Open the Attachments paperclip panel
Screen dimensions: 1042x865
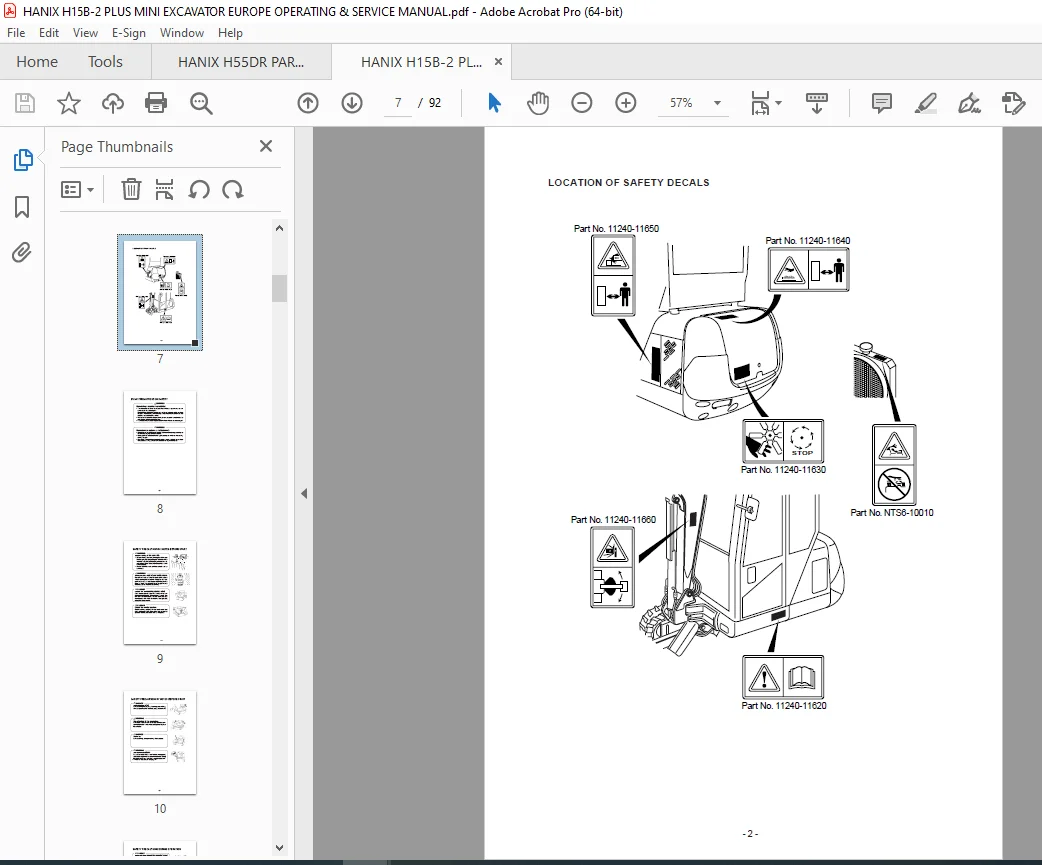click(x=21, y=252)
